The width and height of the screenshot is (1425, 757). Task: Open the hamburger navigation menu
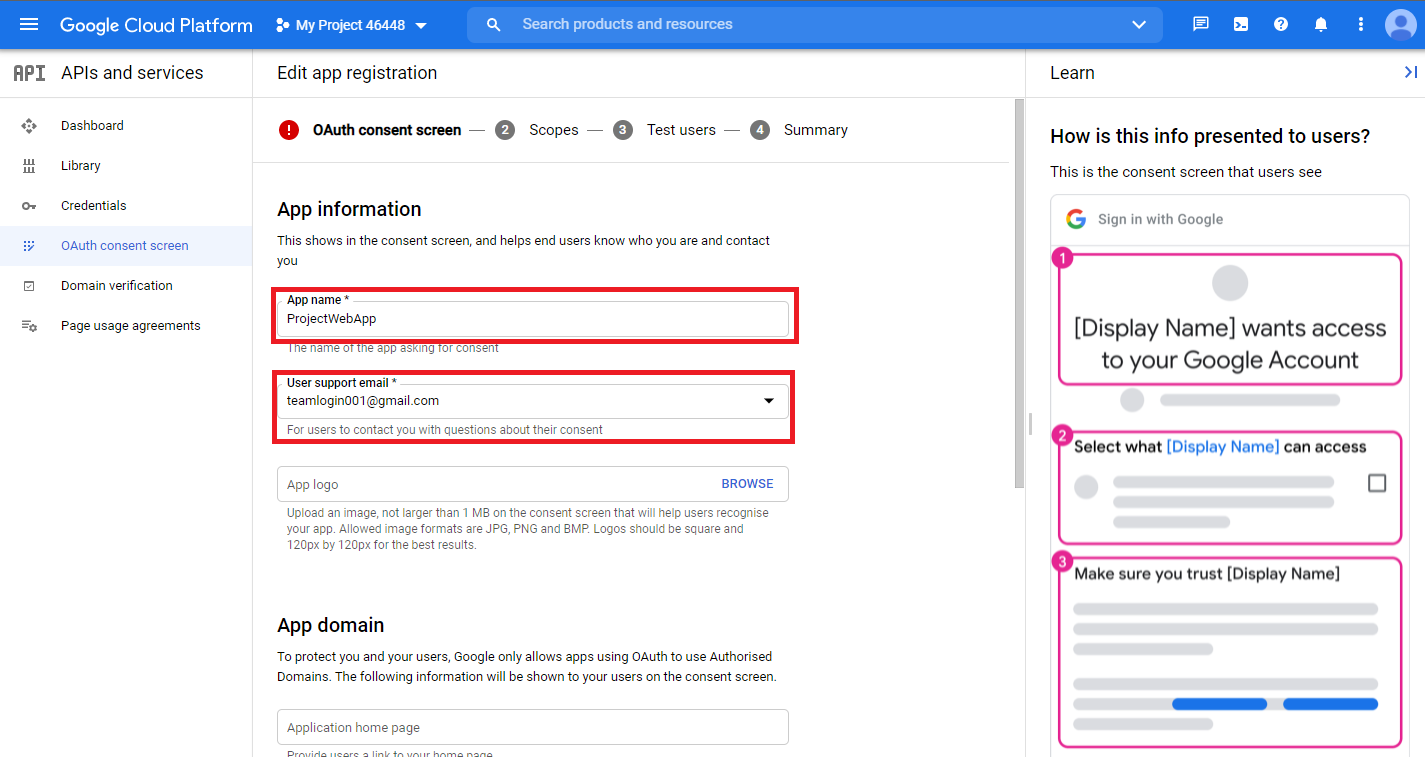pos(29,25)
